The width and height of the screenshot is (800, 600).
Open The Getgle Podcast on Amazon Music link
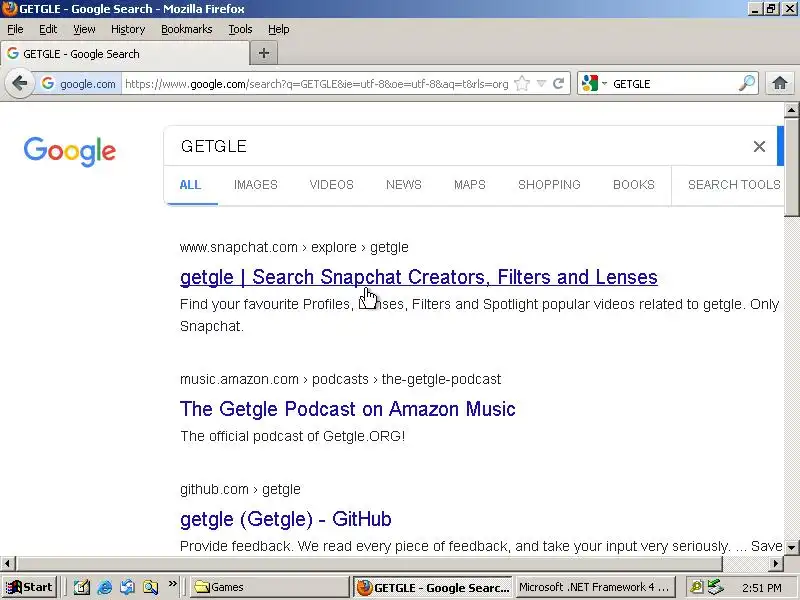(348, 409)
